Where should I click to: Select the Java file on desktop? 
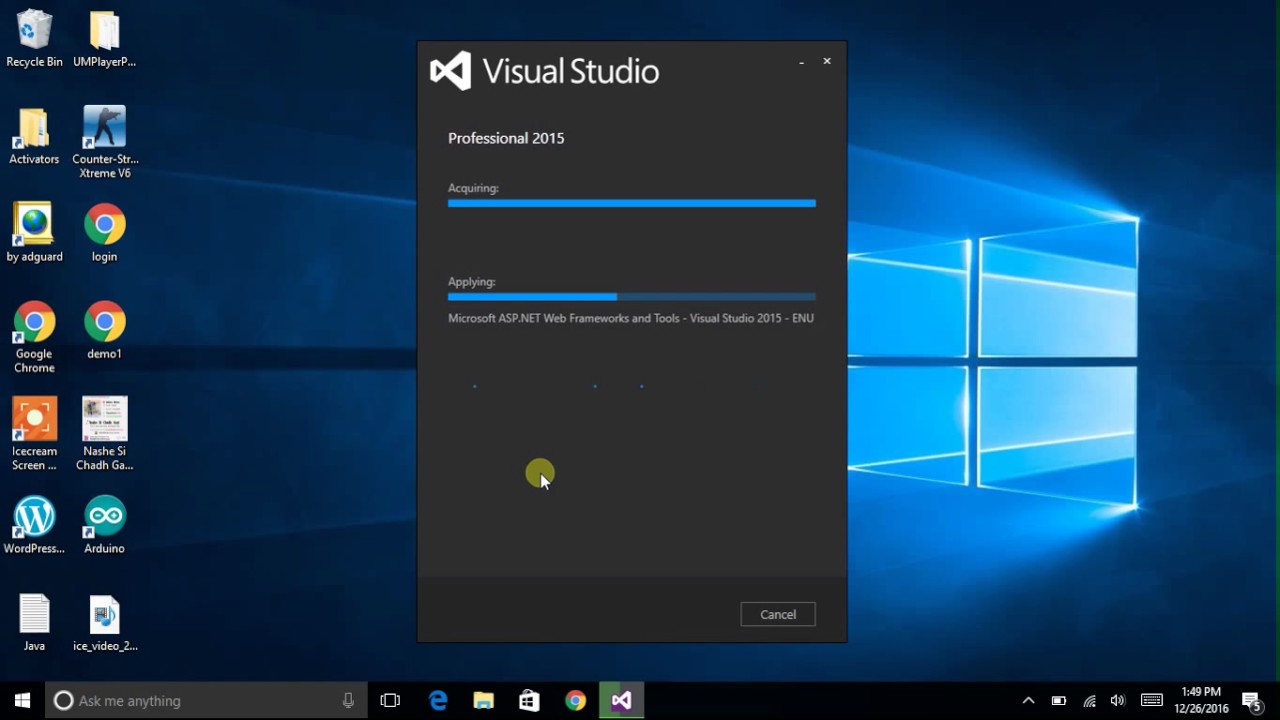point(34,623)
